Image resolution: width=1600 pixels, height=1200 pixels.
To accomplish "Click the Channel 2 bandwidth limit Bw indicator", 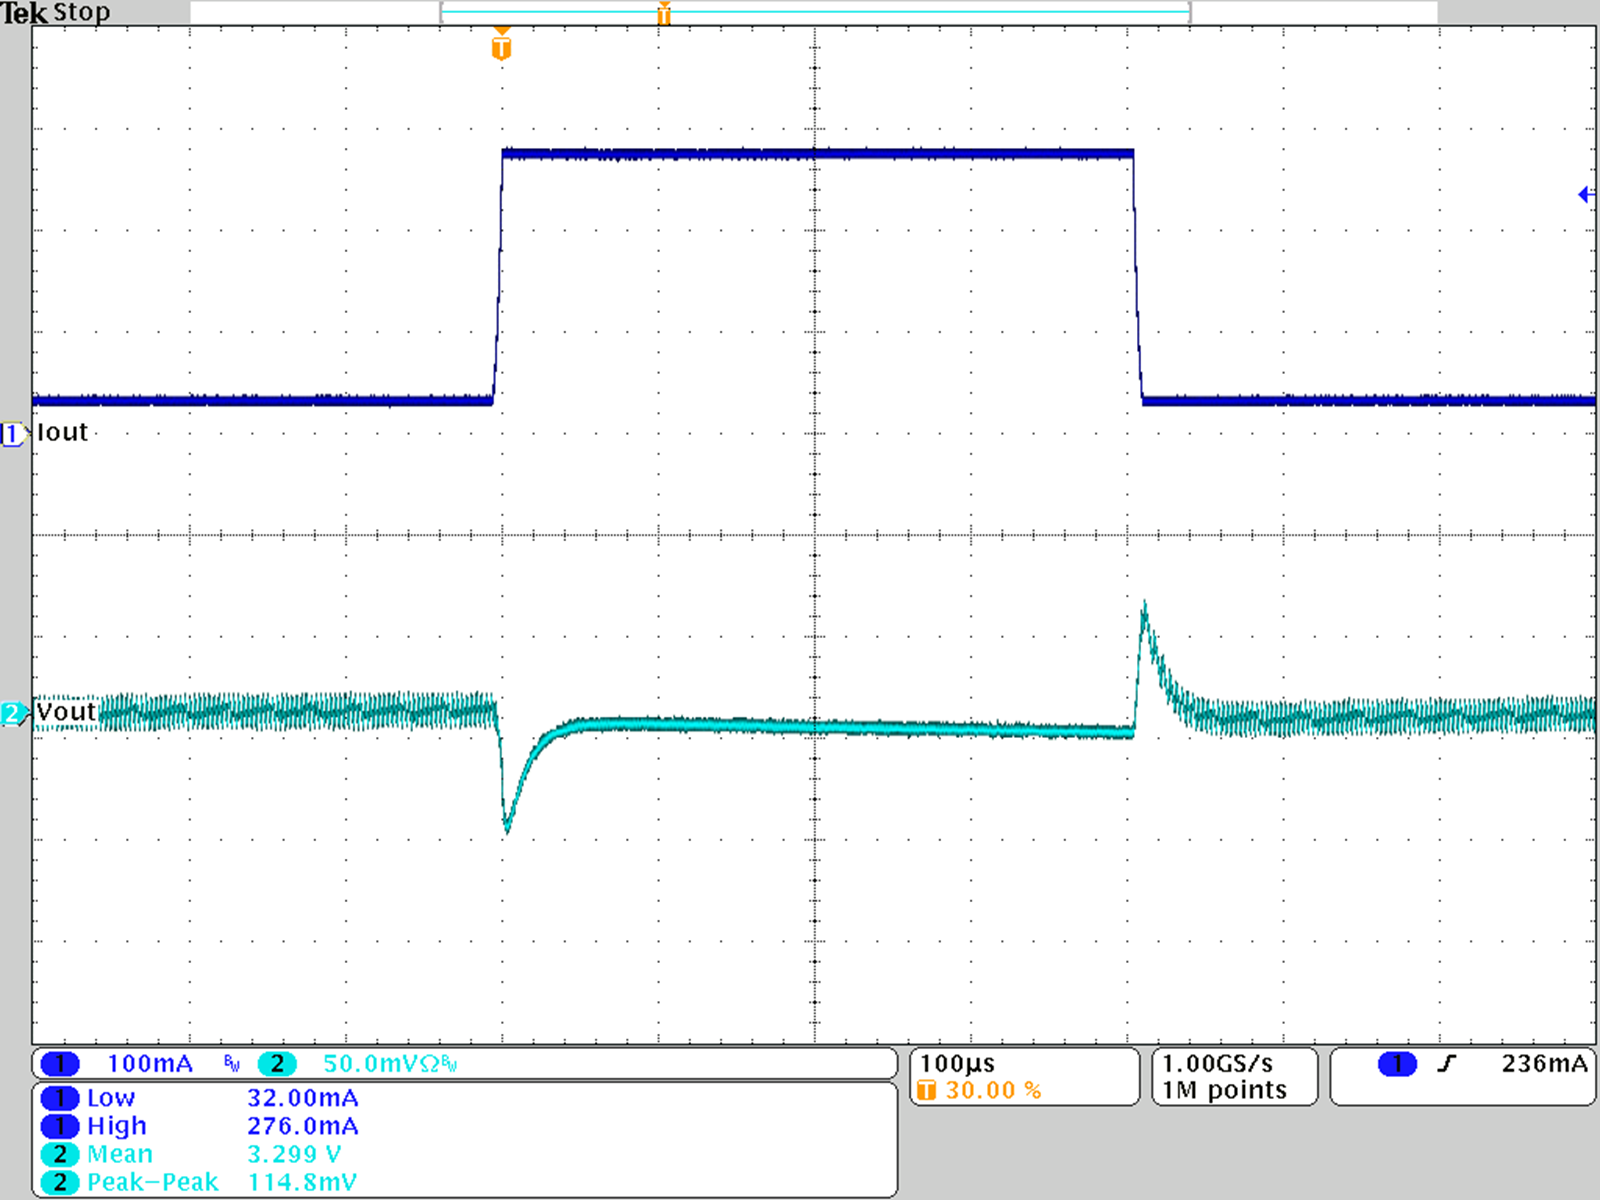I will [x=448, y=1062].
